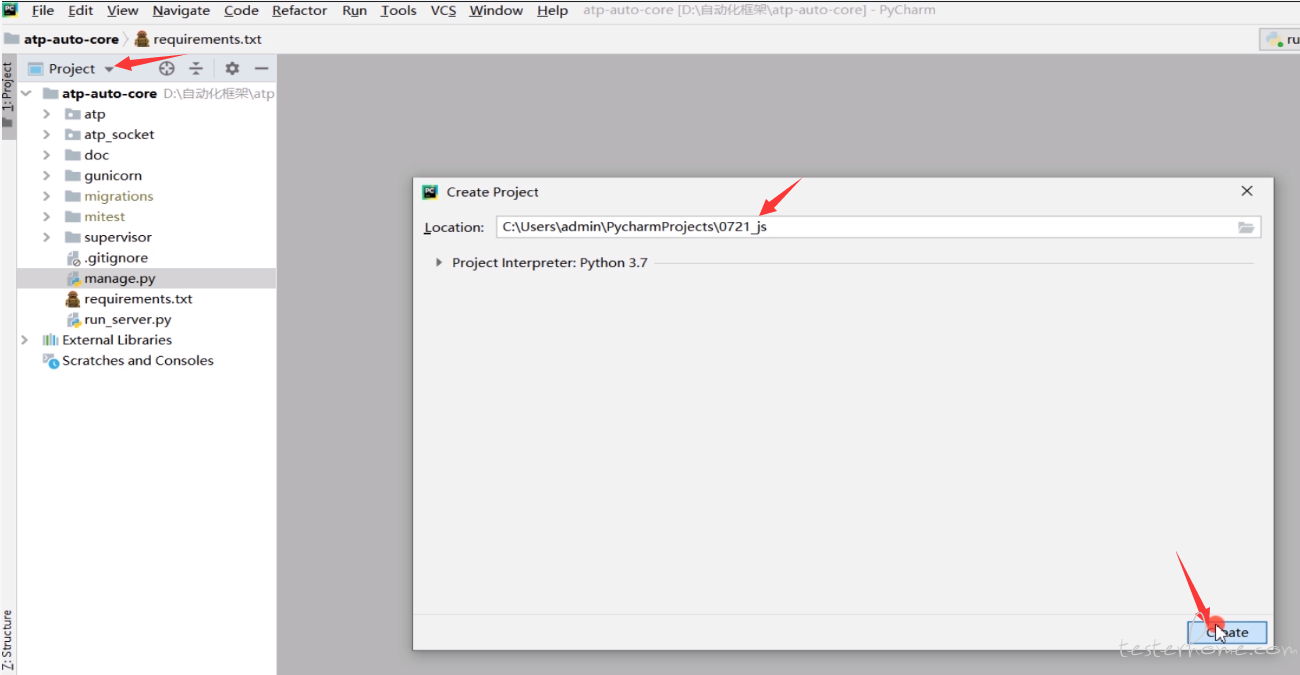Image resolution: width=1300 pixels, height=675 pixels.
Task: Select requirements.txt in project tree
Action: pos(138,299)
